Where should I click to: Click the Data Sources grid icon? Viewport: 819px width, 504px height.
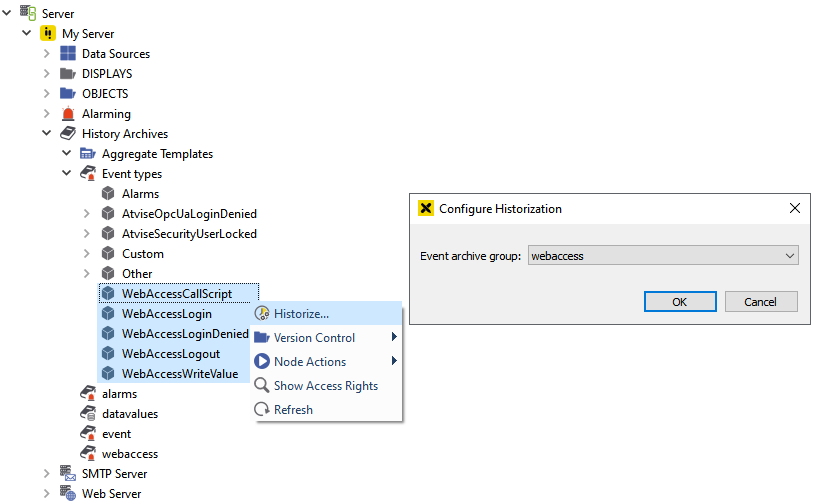click(x=68, y=53)
